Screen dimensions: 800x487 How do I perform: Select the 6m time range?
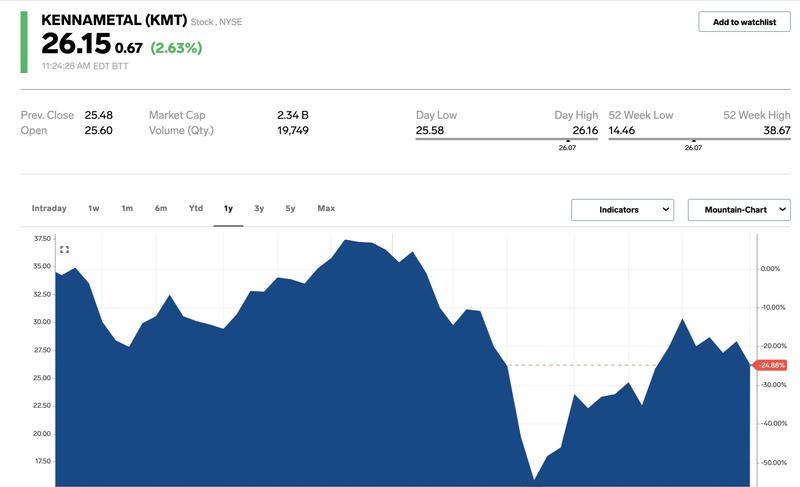161,208
